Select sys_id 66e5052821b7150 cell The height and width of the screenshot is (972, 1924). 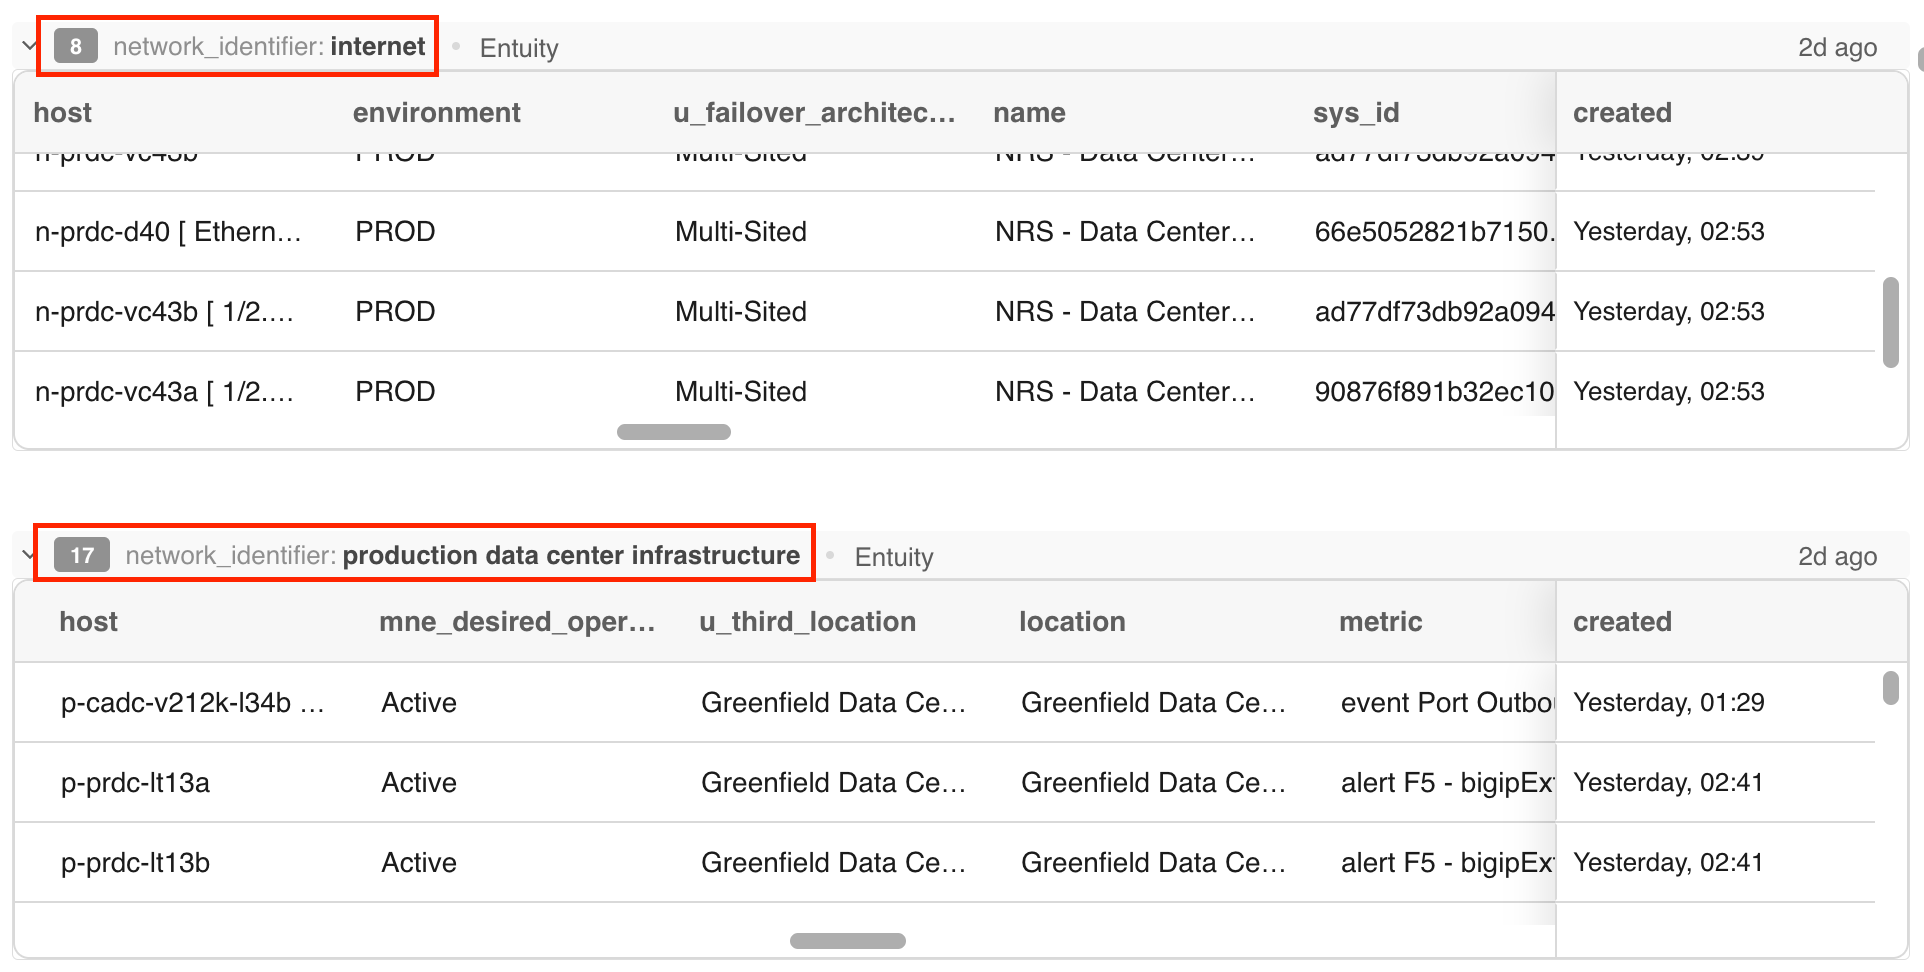[1434, 232]
